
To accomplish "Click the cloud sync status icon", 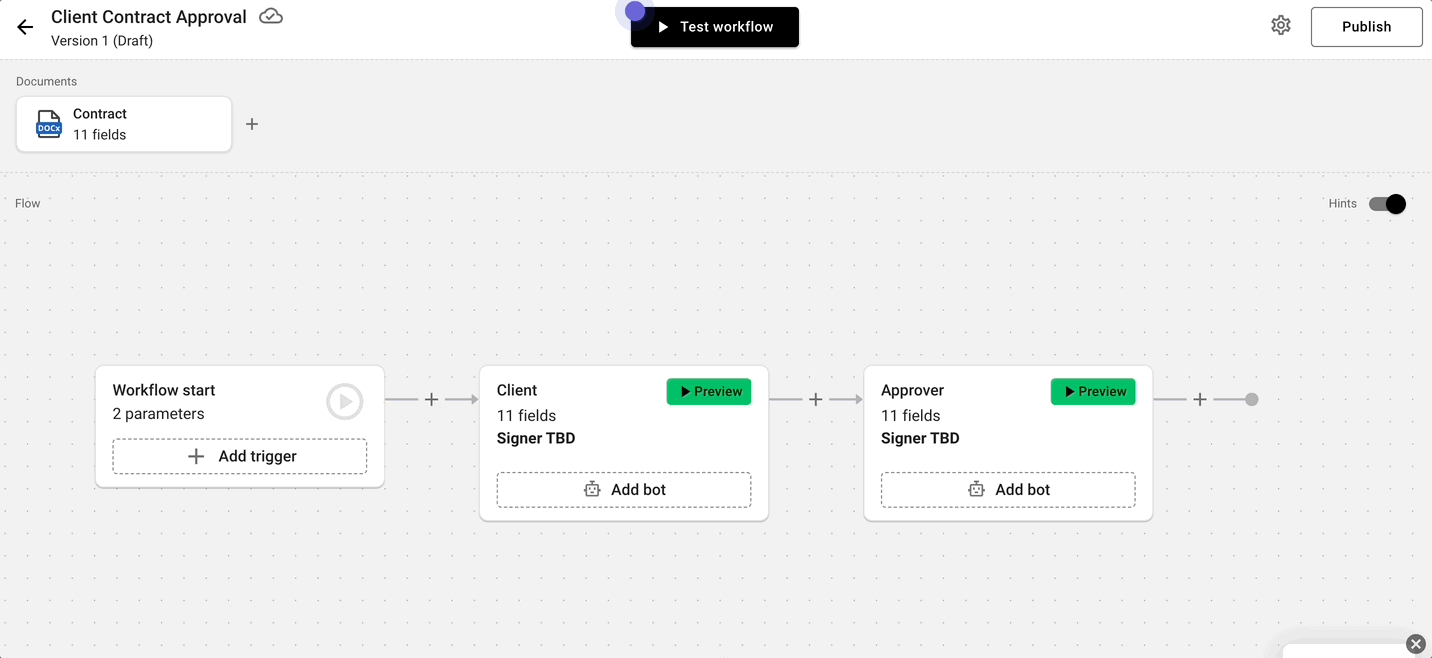I will [271, 16].
